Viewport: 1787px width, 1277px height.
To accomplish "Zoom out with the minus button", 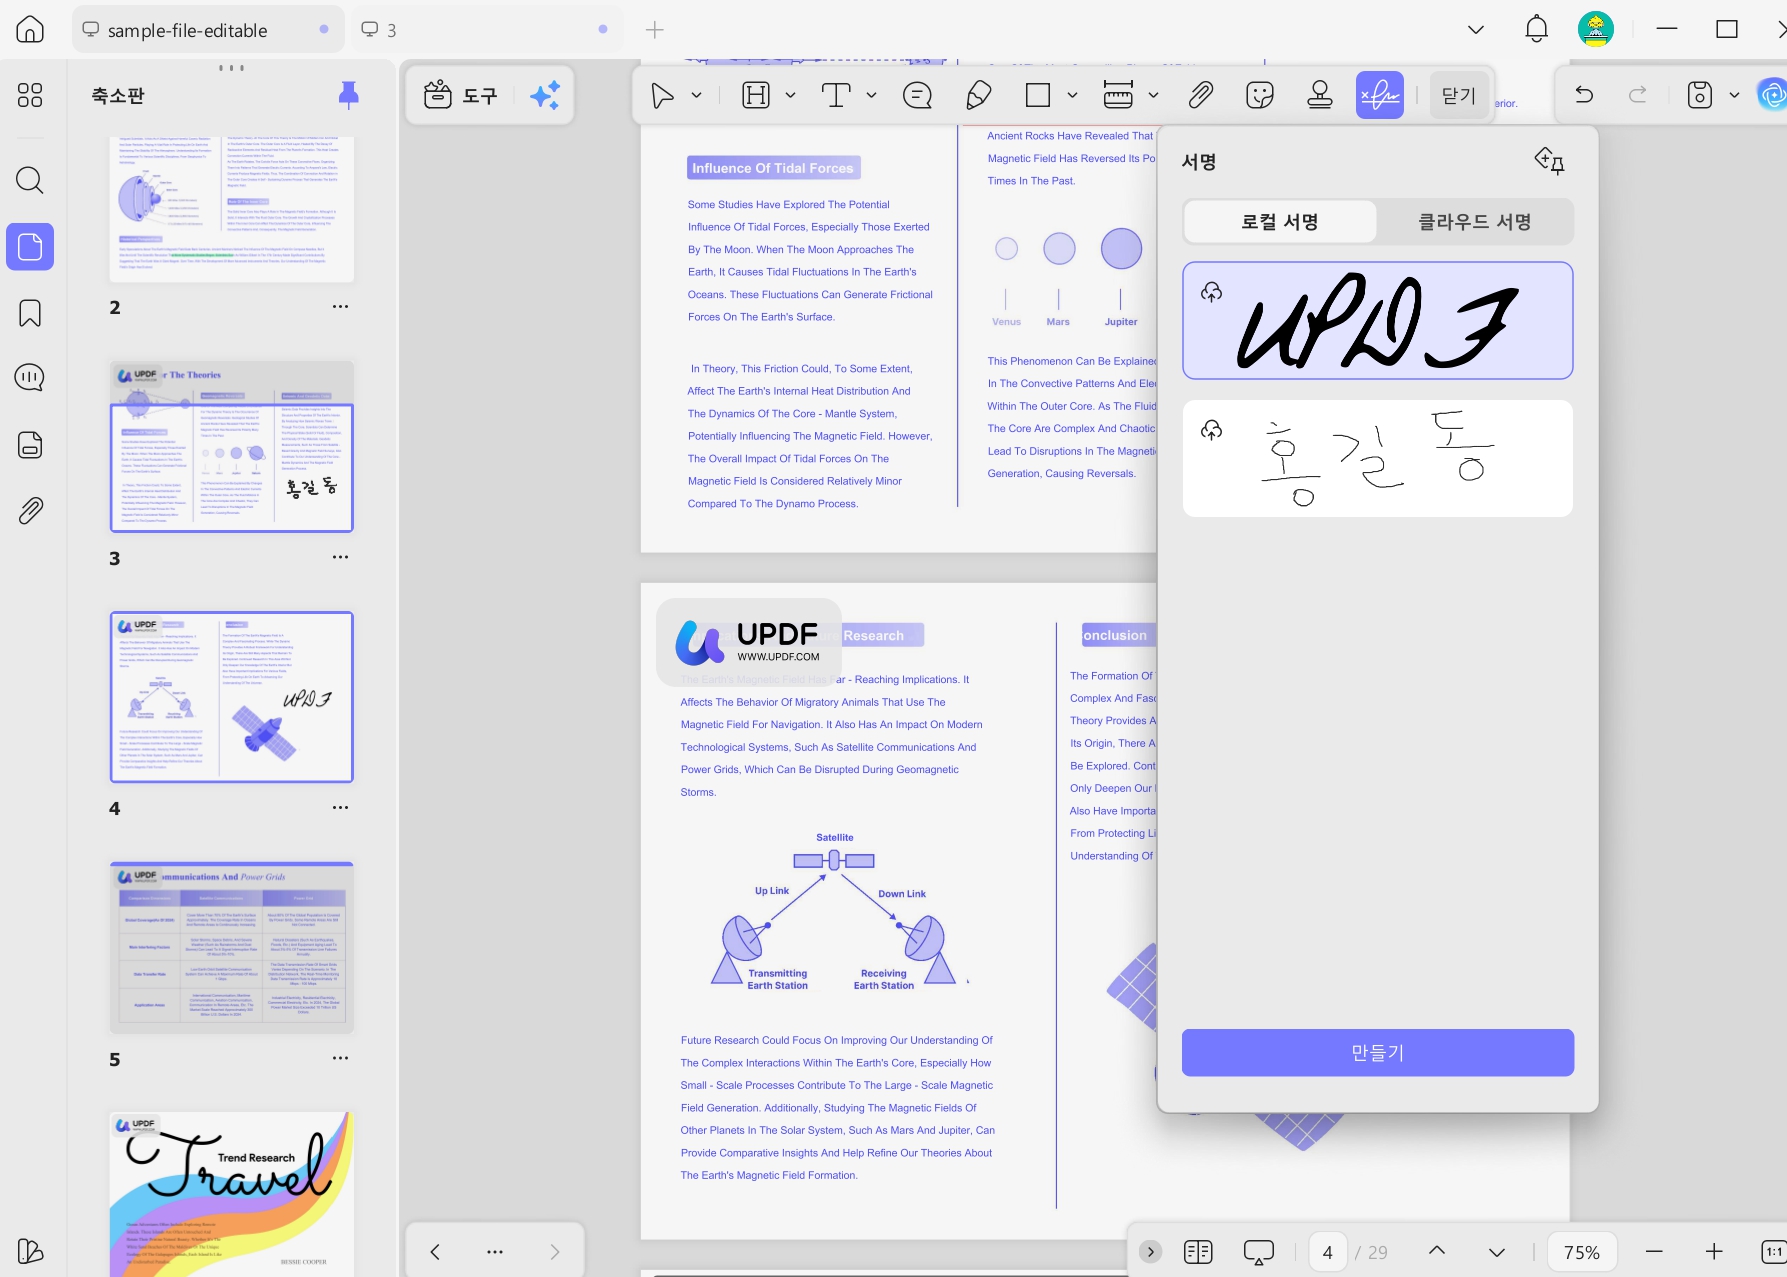I will [1654, 1252].
